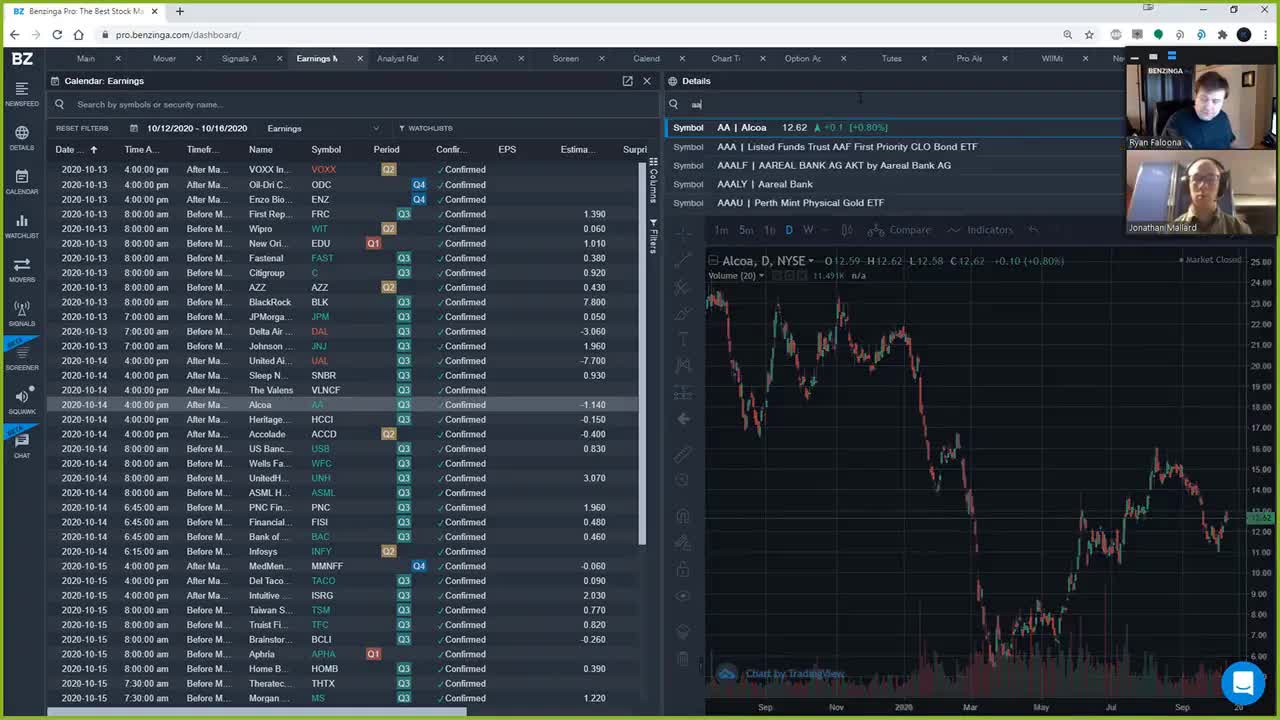Select AAA Listed Funds Trust result
The height and width of the screenshot is (720, 1280).
click(895, 147)
